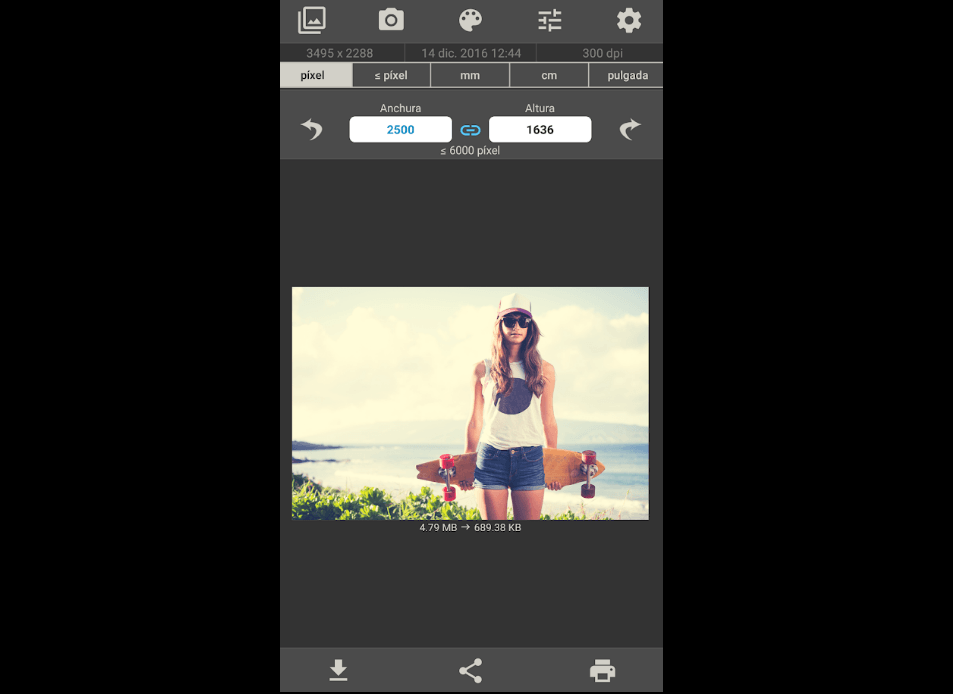Switch units to cm tab
The image size is (953, 694).
[x=549, y=75]
